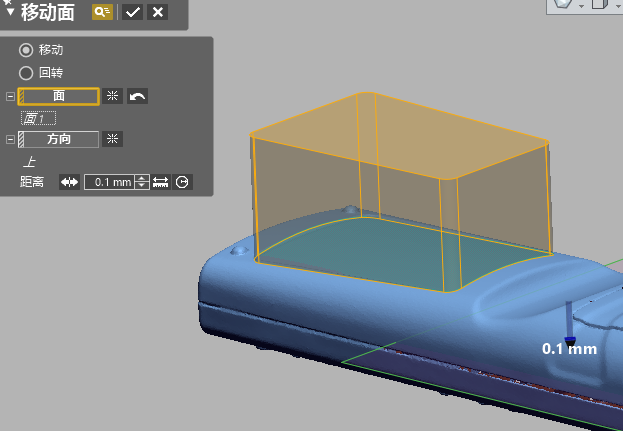Open the view cube dropdown arrow
Image resolution: width=623 pixels, height=431 pixels.
click(617, 6)
